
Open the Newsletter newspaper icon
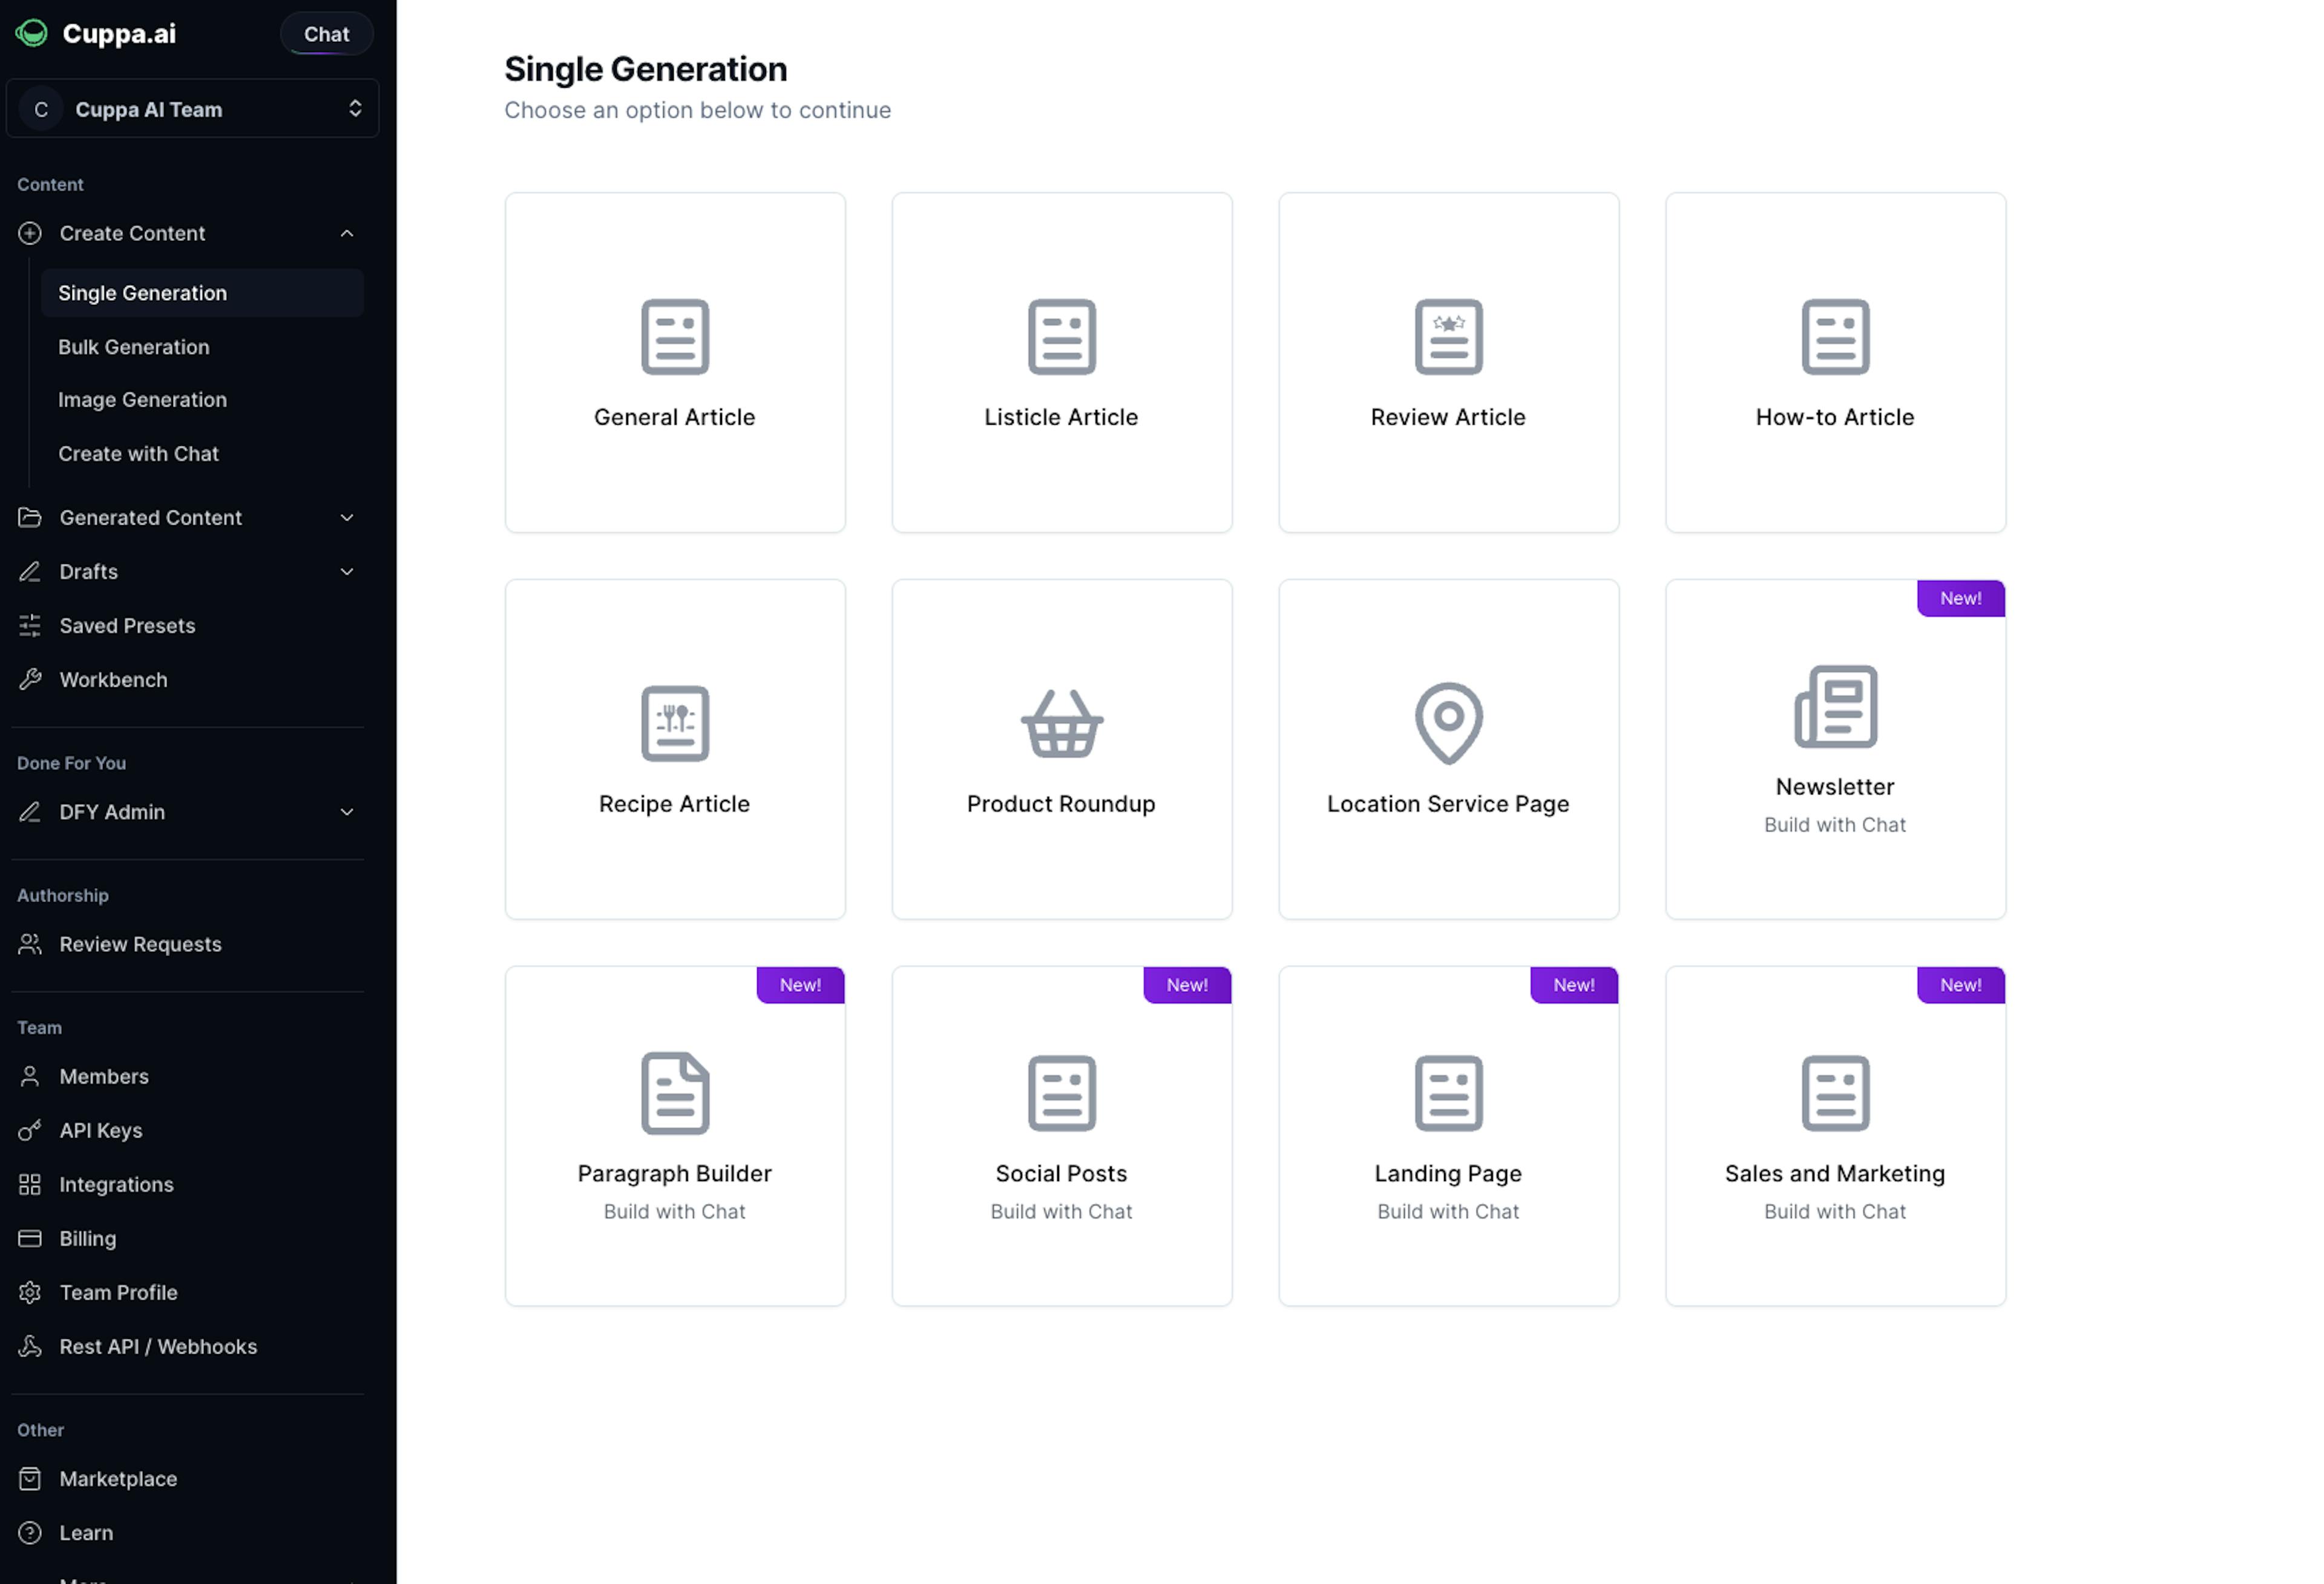point(1835,706)
